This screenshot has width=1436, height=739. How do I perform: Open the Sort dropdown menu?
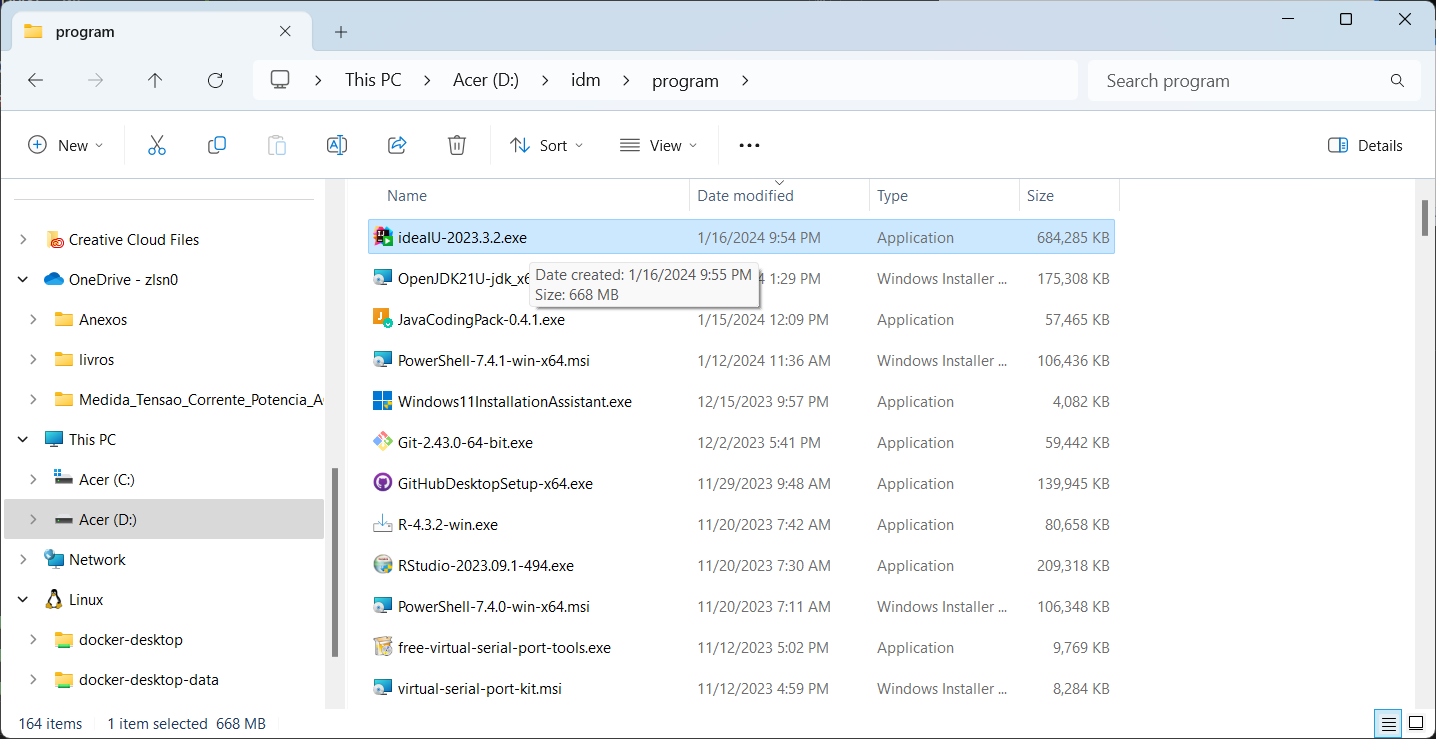coord(546,145)
